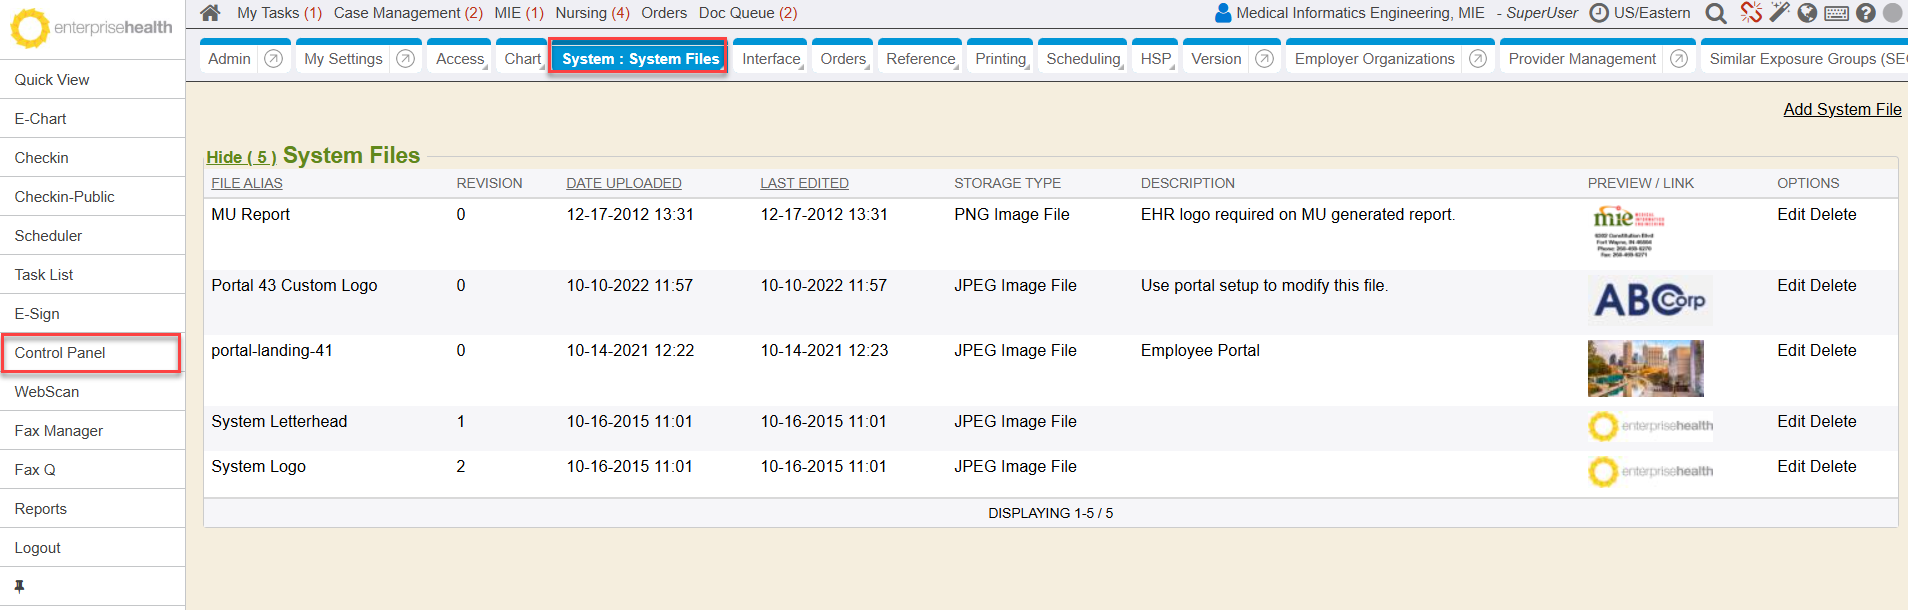The width and height of the screenshot is (1908, 610).
Task: Open the Scheduling tab menu
Action: [x=1083, y=59]
